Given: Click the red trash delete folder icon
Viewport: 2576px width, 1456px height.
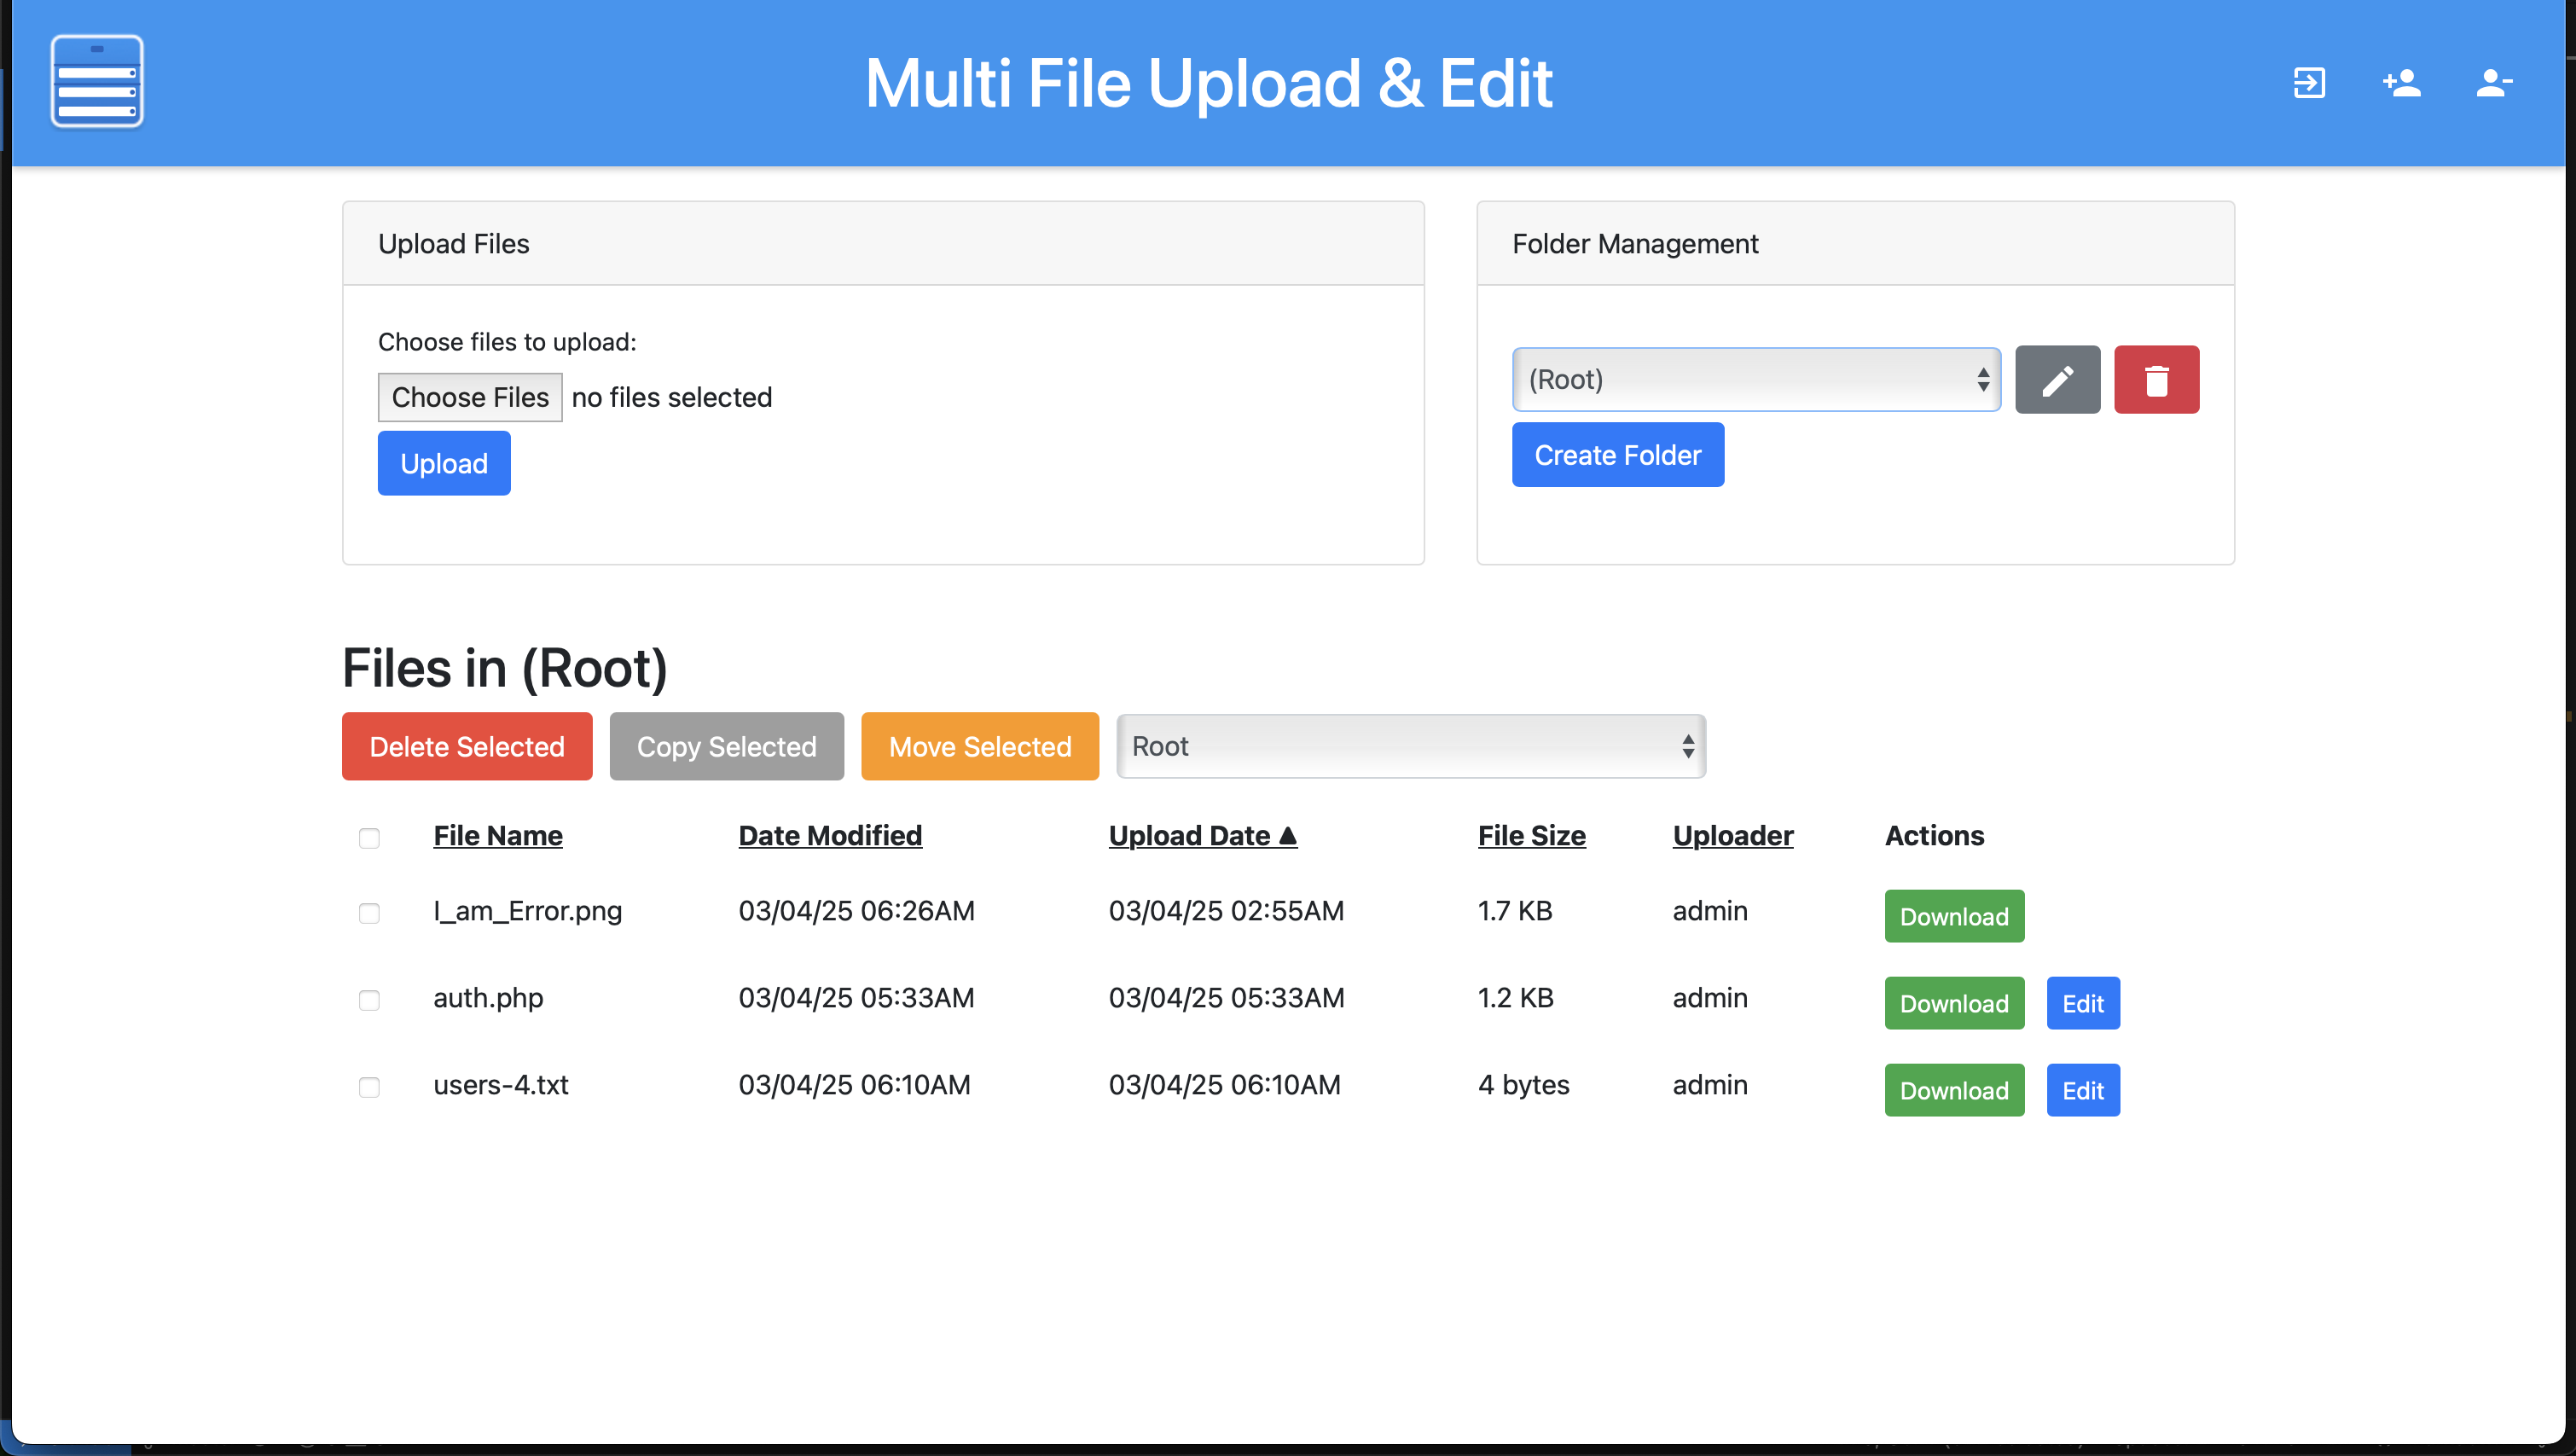Looking at the screenshot, I should [x=2156, y=380].
